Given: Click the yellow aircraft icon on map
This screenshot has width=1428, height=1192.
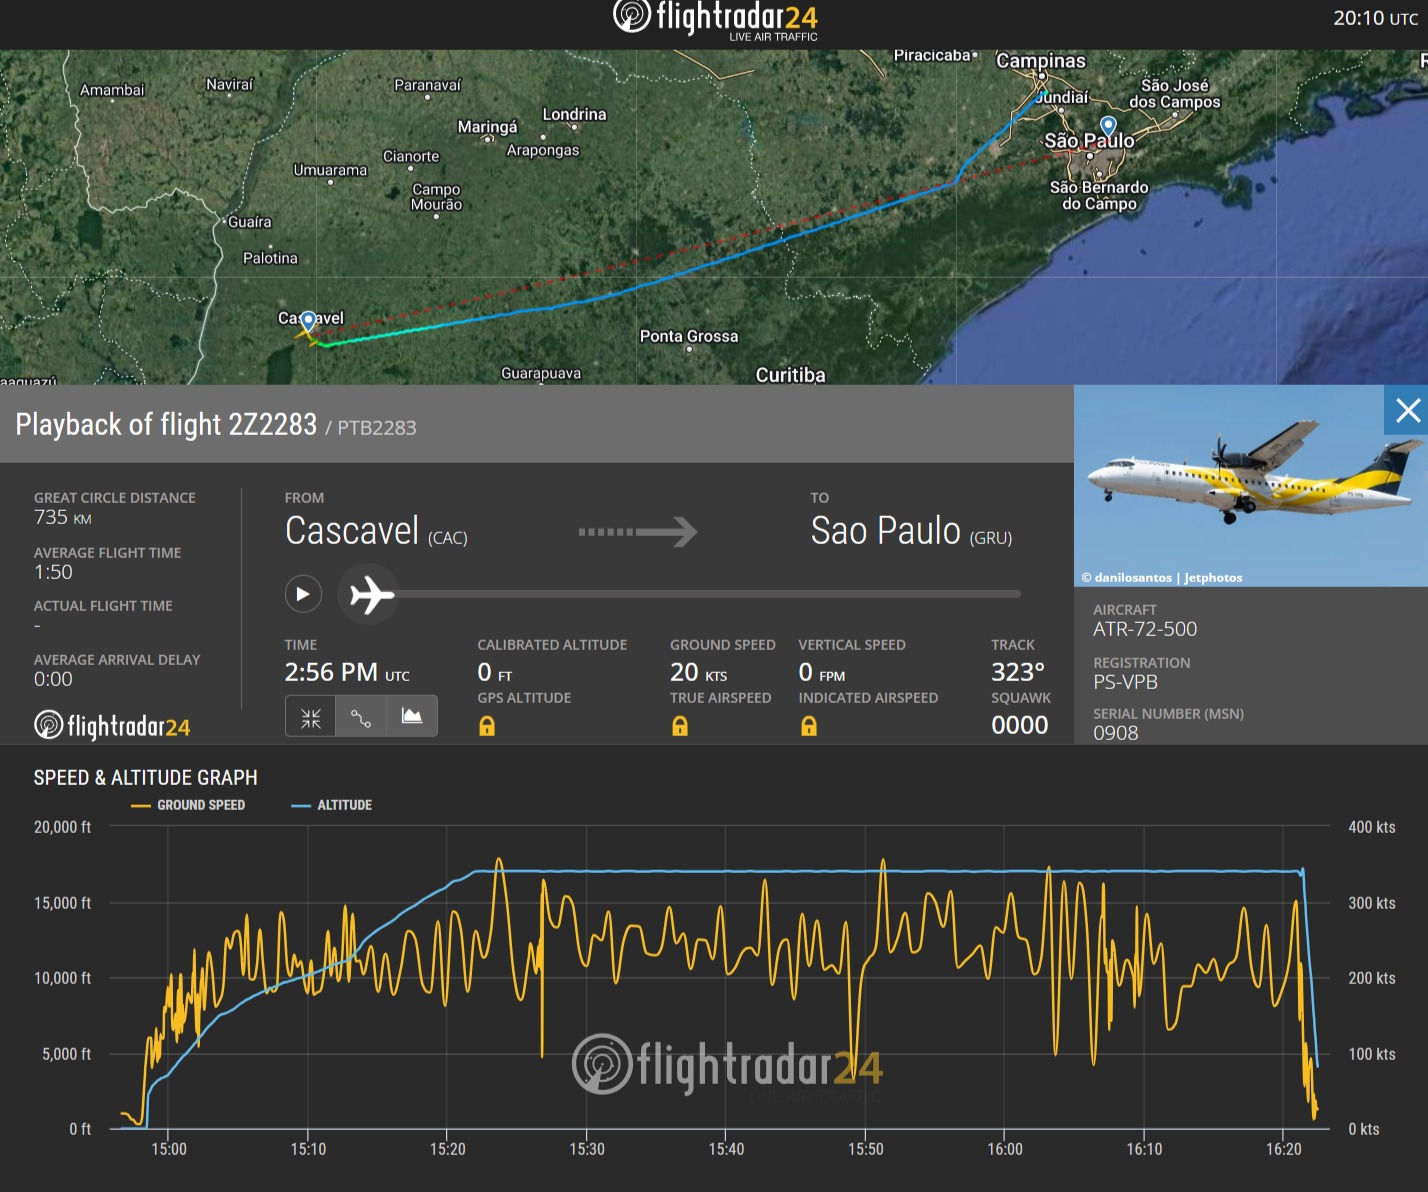Looking at the screenshot, I should click(305, 335).
